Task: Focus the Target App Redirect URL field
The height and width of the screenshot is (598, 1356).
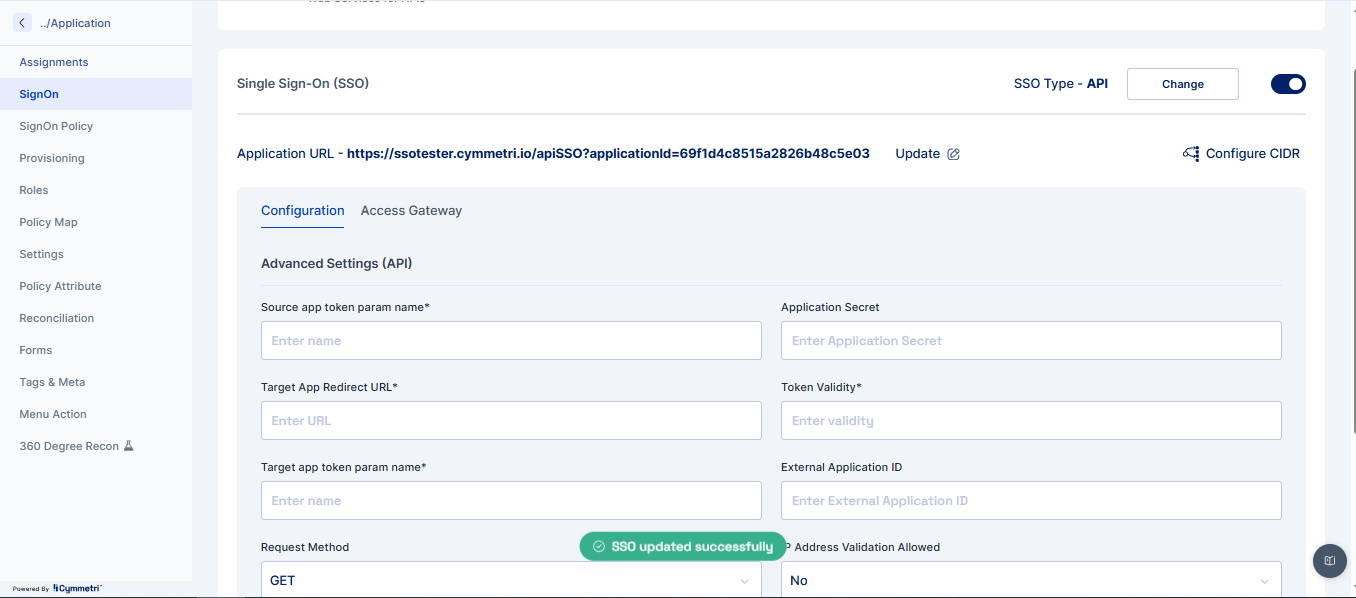Action: (511, 420)
